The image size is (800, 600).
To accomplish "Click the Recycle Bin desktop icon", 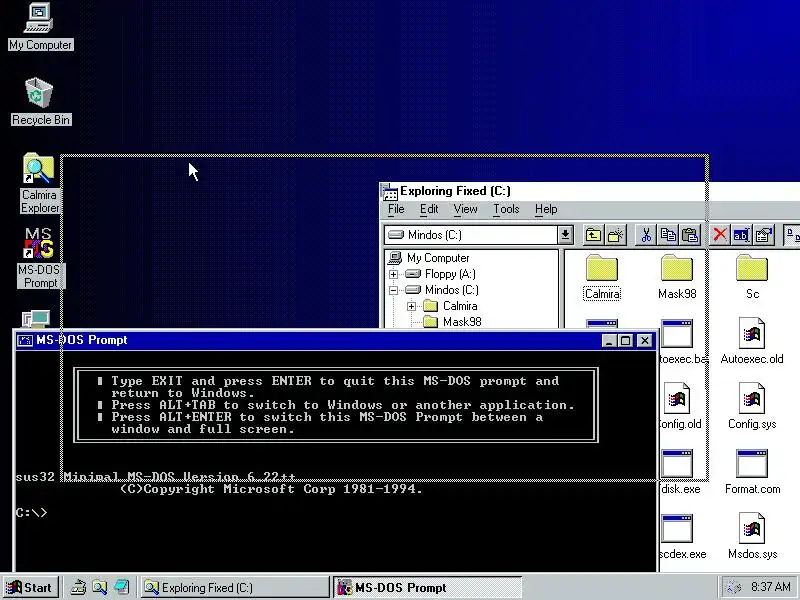I will pos(41,102).
